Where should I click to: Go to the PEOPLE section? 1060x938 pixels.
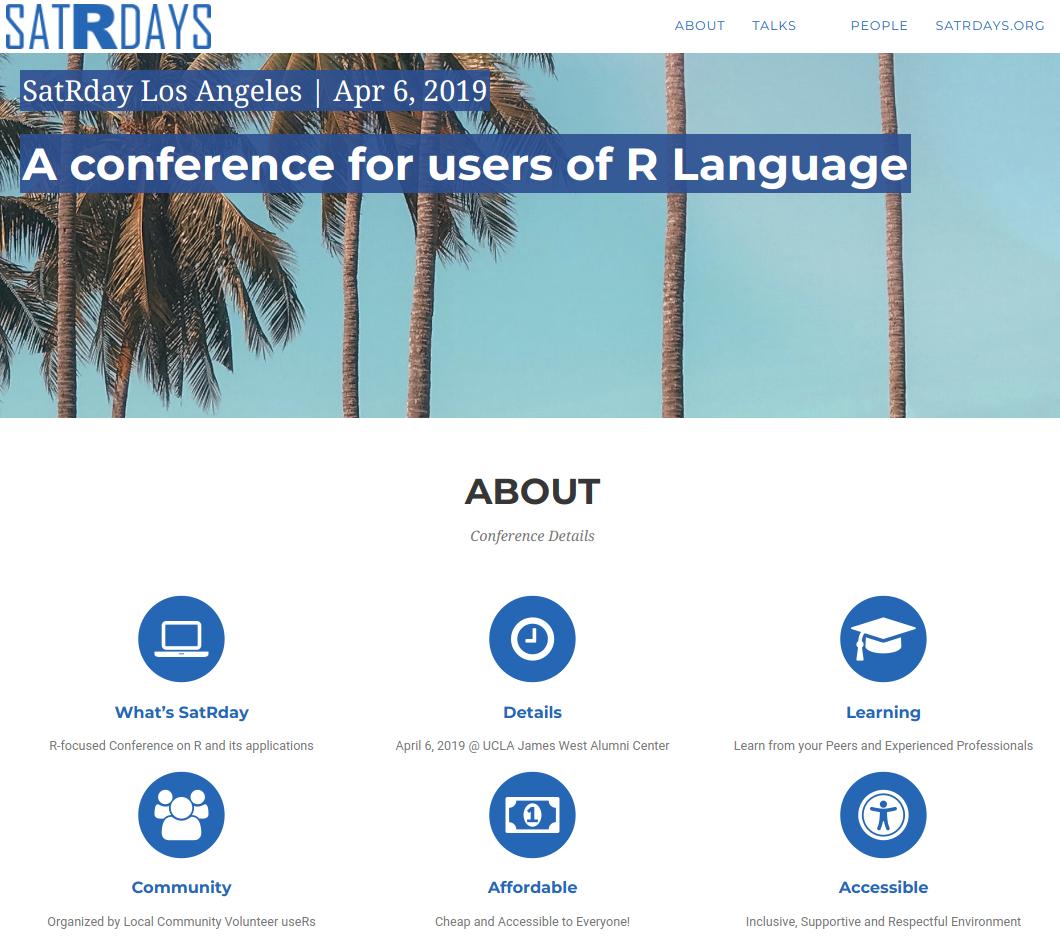coord(879,26)
